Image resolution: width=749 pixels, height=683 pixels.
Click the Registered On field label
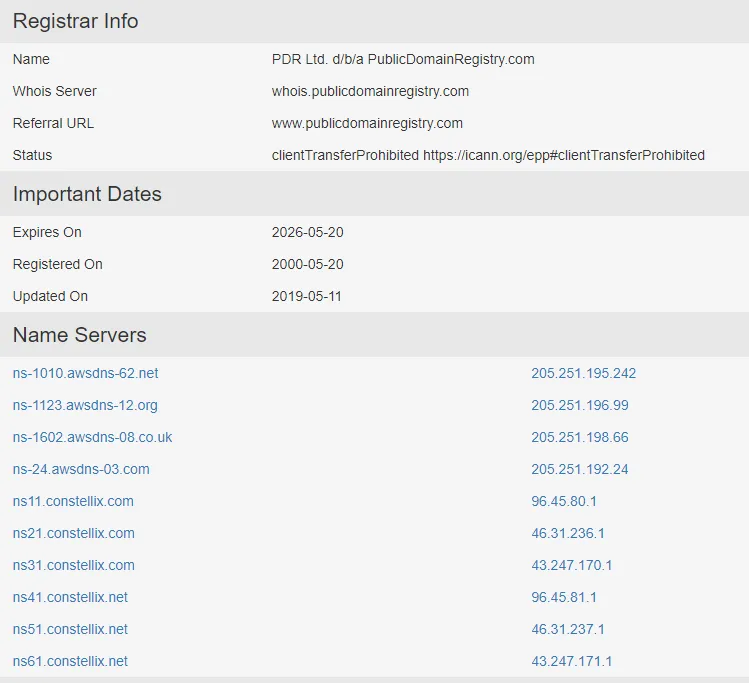pyautogui.click(x=58, y=265)
